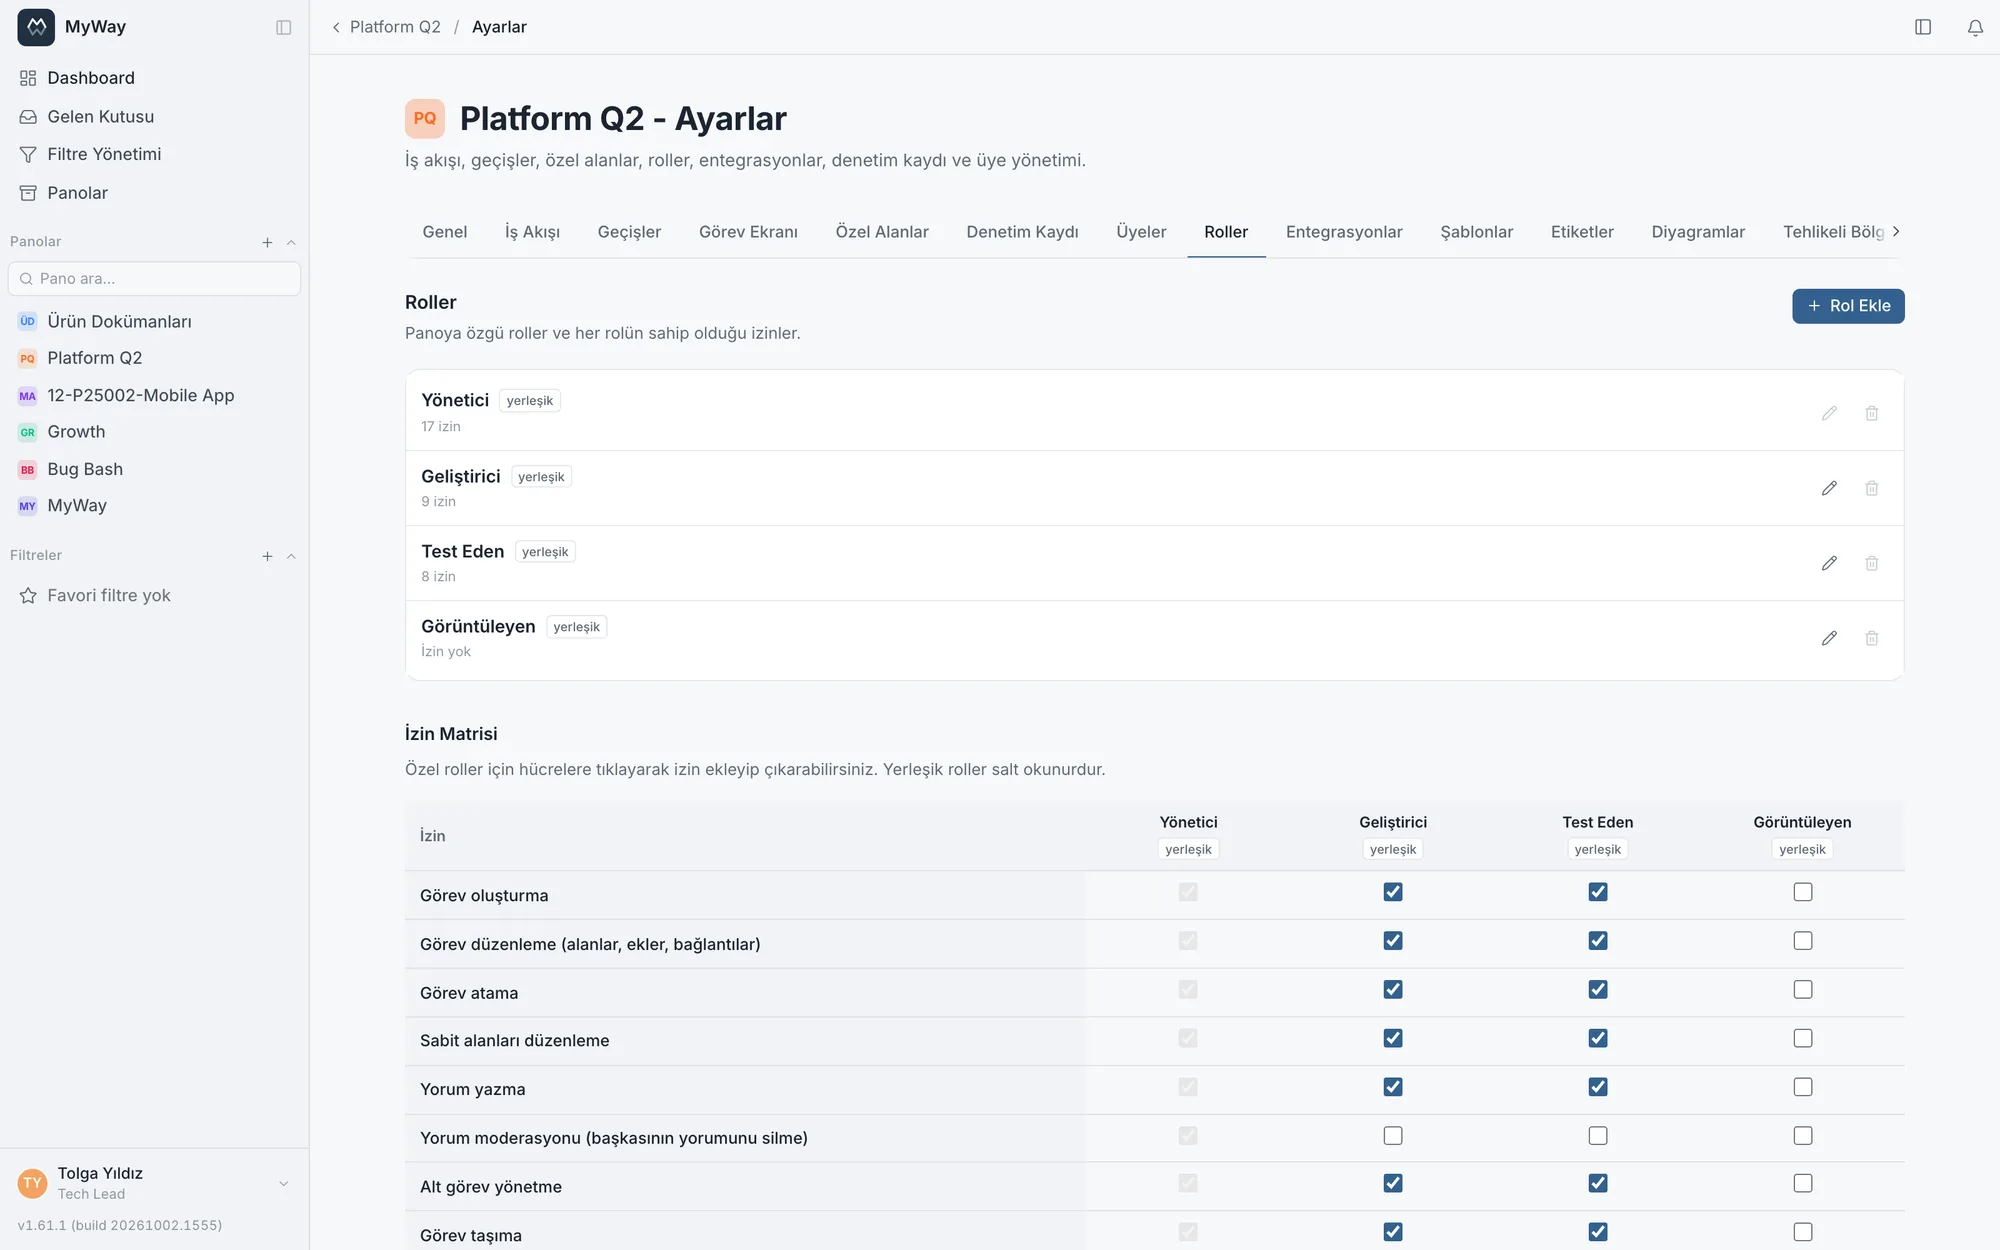Delete the Test Eden role trash icon
Screen dimensions: 2000x1250
coord(1872,563)
